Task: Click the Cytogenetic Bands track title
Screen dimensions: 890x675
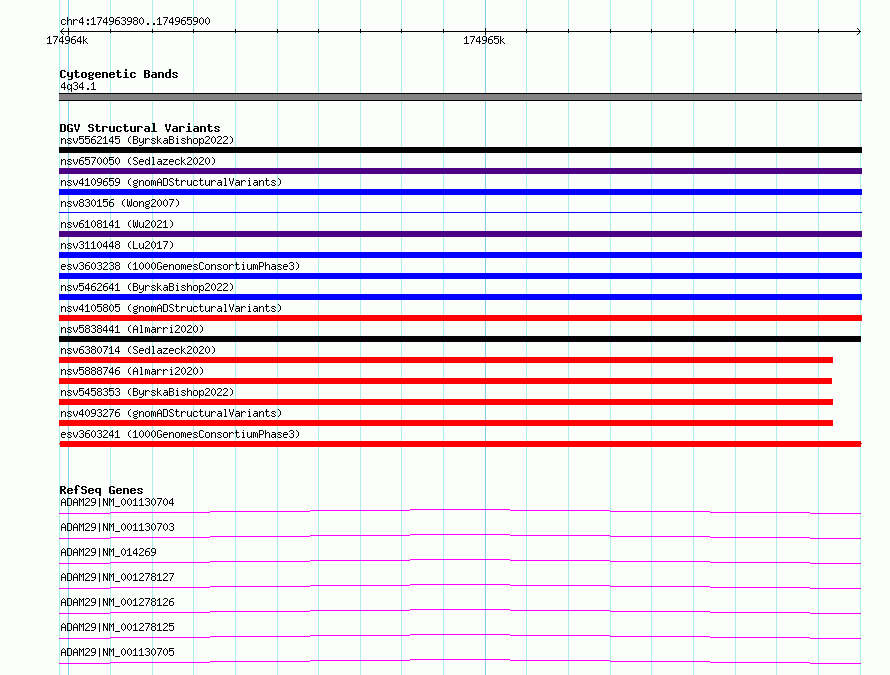Action: pyautogui.click(x=119, y=74)
